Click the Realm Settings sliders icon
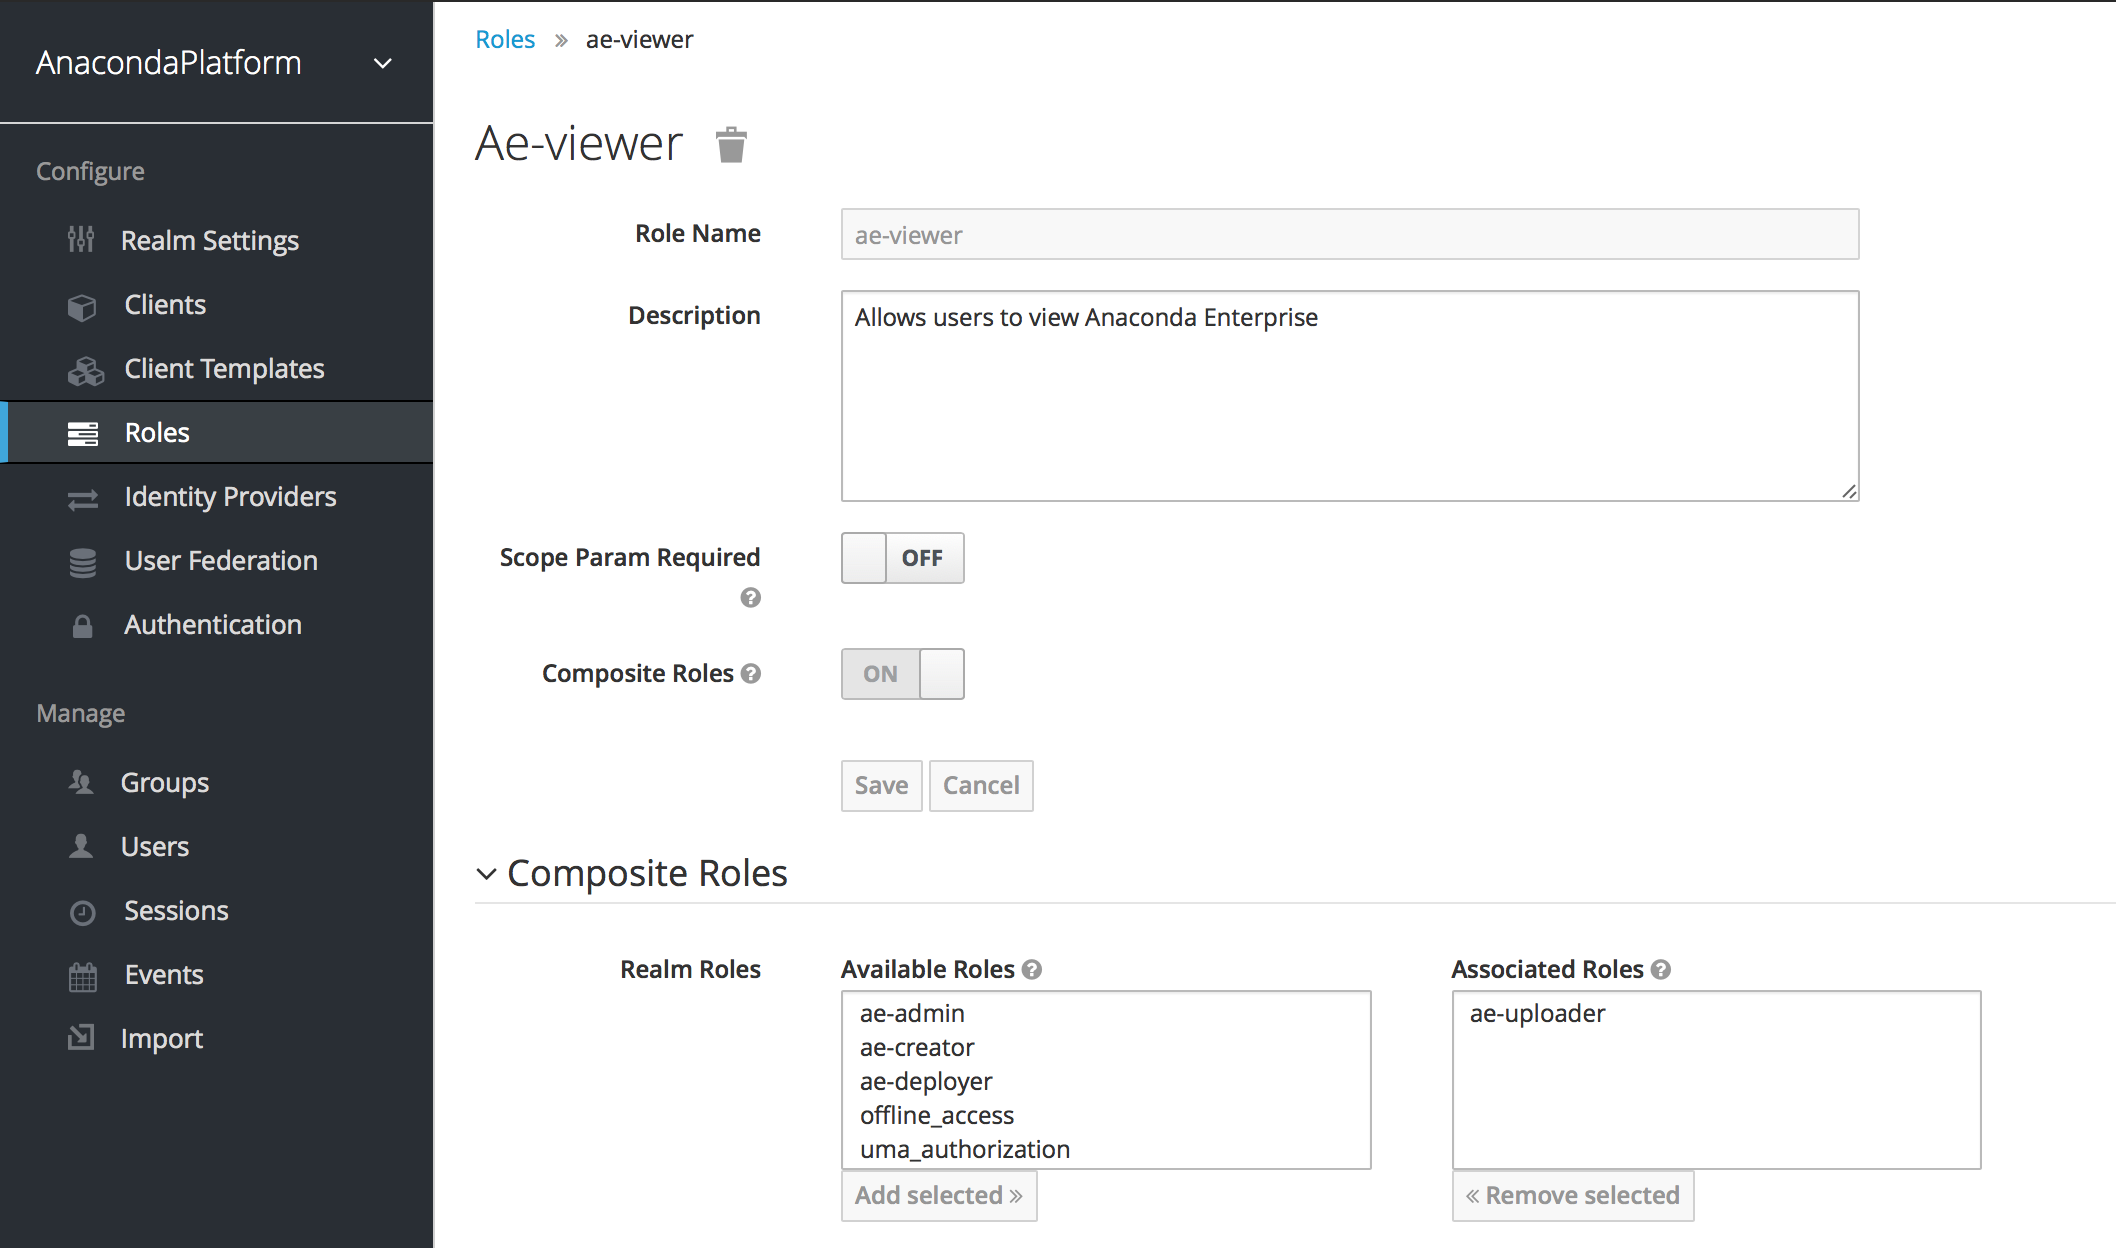The image size is (2116, 1248). (81, 240)
